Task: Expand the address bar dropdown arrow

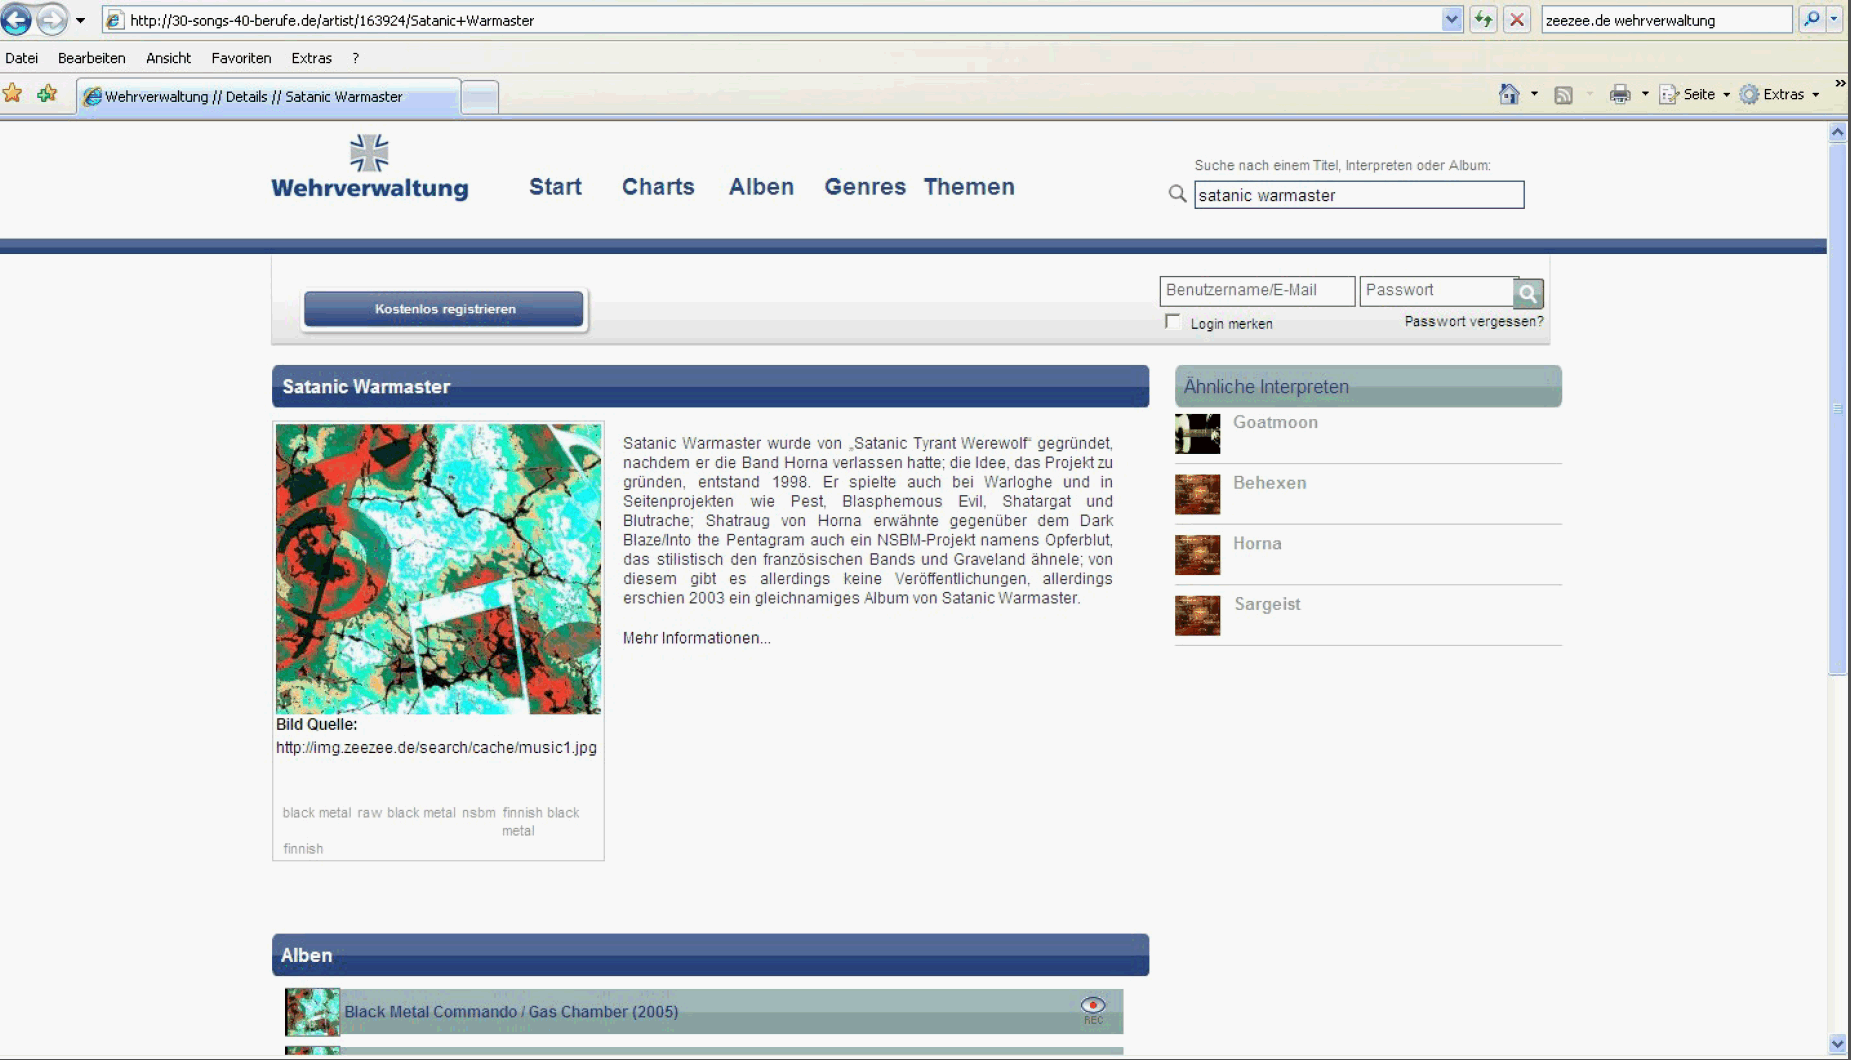Action: tap(1452, 20)
